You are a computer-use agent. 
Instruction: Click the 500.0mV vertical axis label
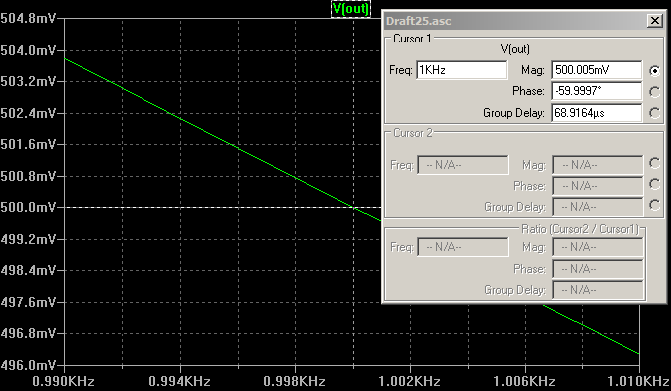pos(28,207)
